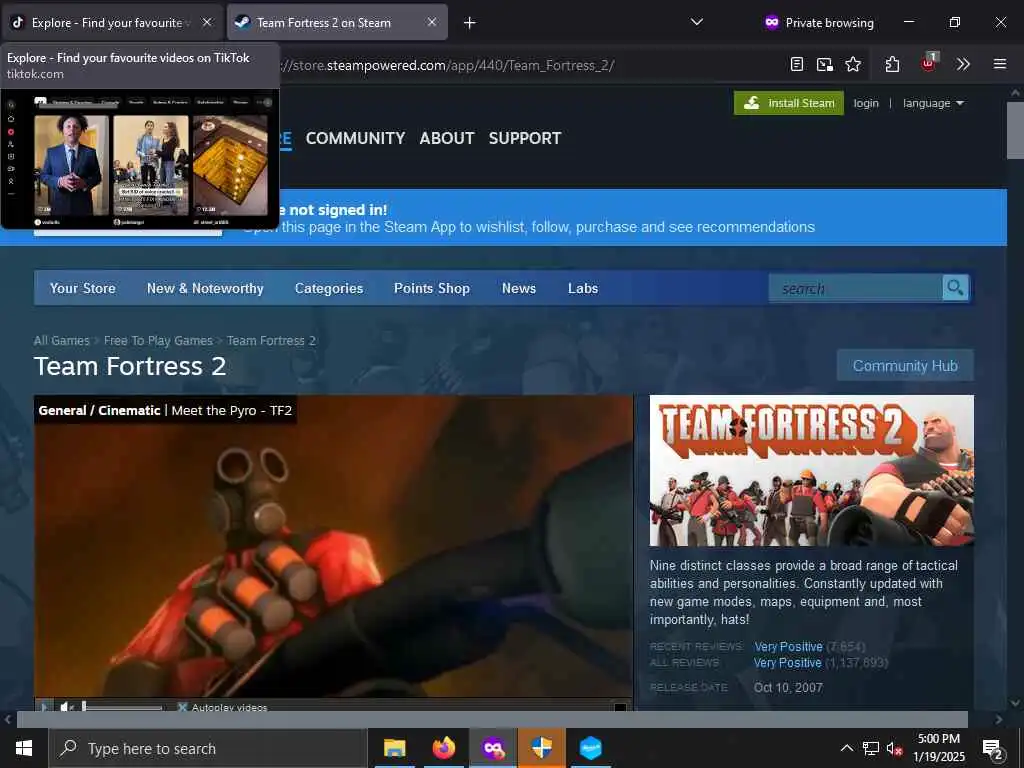1024x768 pixels.
Task: Open recent reviews Very Positive link
Action: point(788,647)
